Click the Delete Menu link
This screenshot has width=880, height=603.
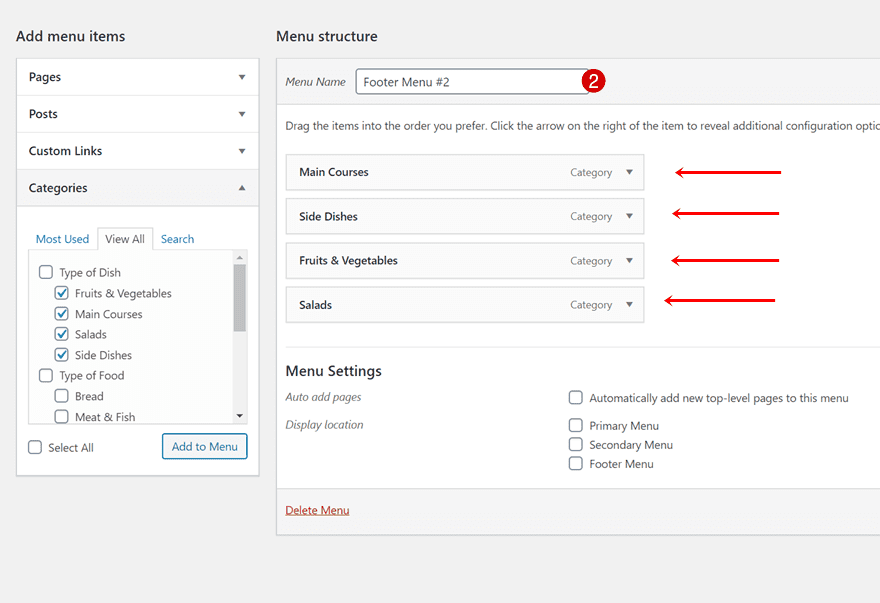click(317, 510)
